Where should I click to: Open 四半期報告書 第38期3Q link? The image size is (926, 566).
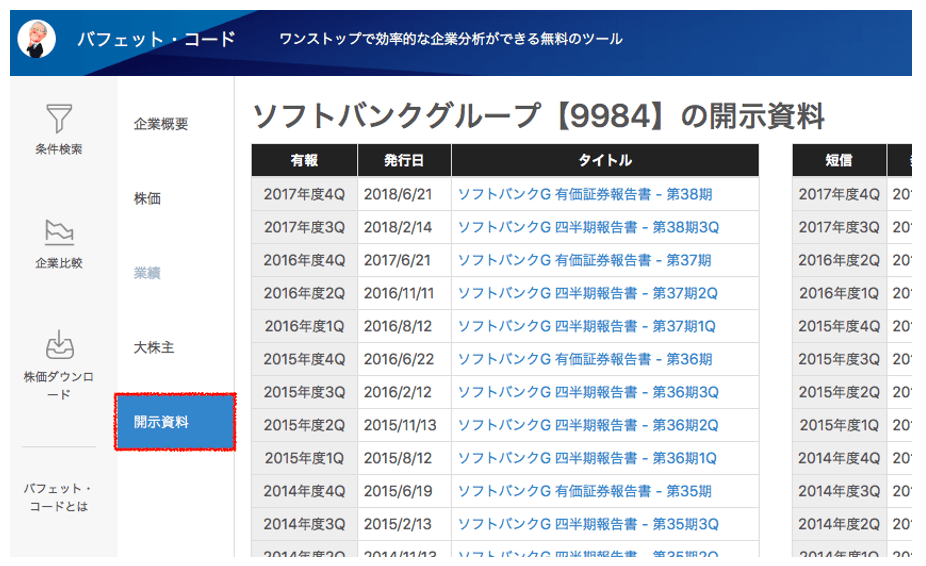(x=588, y=227)
